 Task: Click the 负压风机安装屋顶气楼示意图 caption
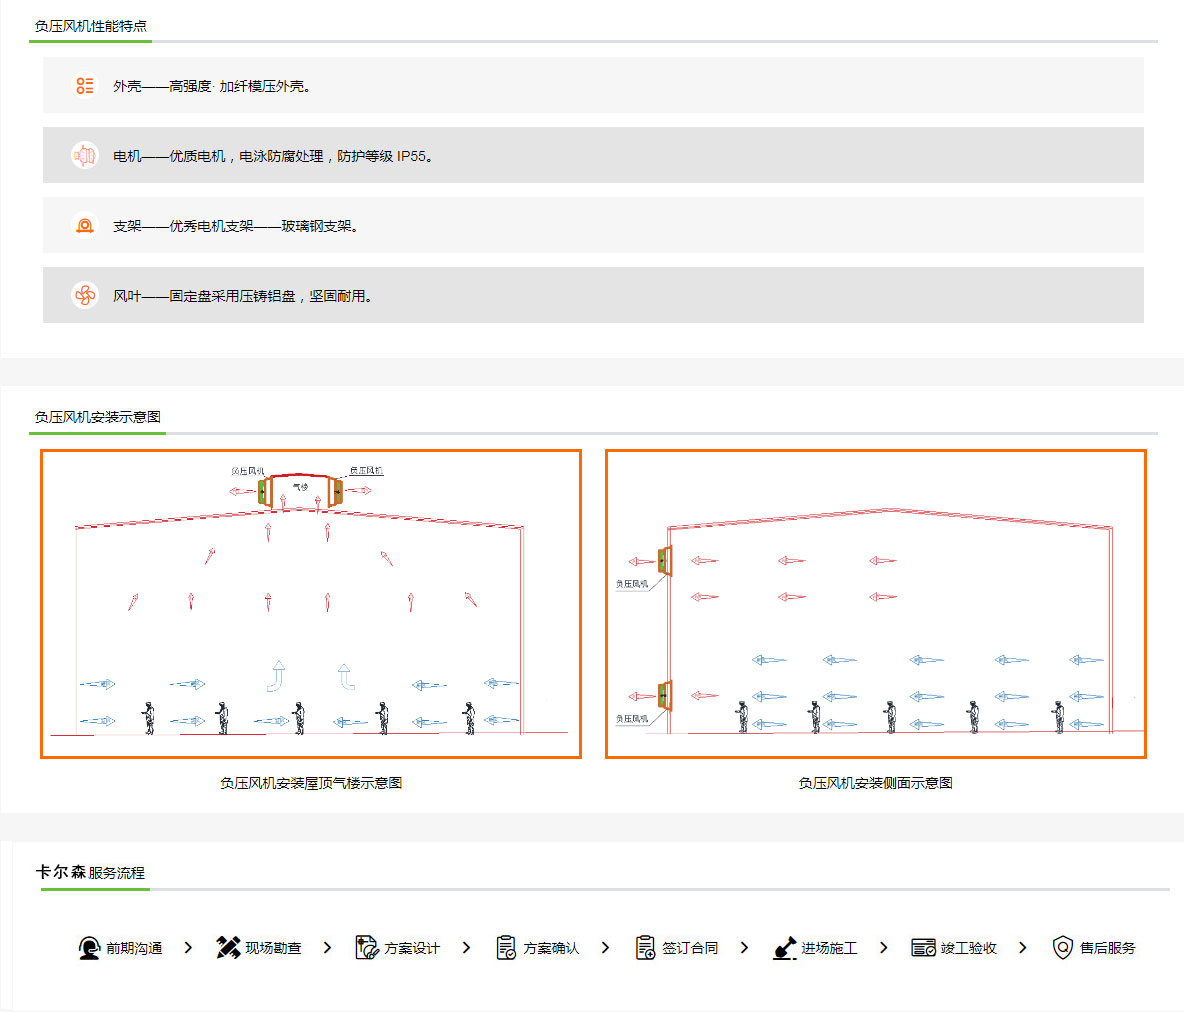pyautogui.click(x=311, y=783)
